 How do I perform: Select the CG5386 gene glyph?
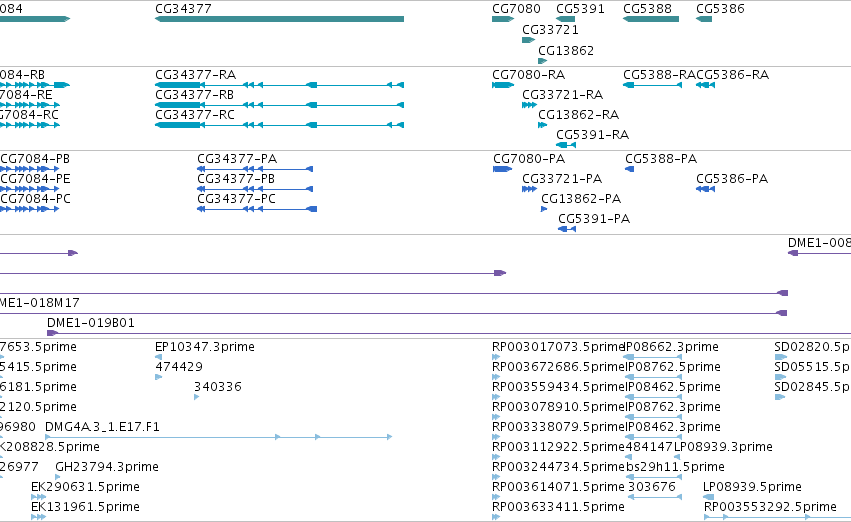704,19
